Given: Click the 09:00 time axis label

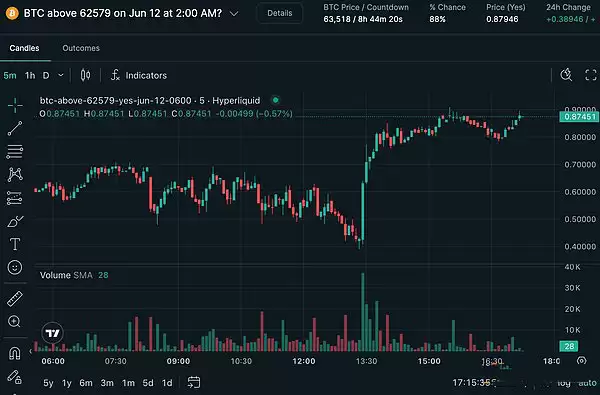Looking at the screenshot, I should [x=178, y=361].
